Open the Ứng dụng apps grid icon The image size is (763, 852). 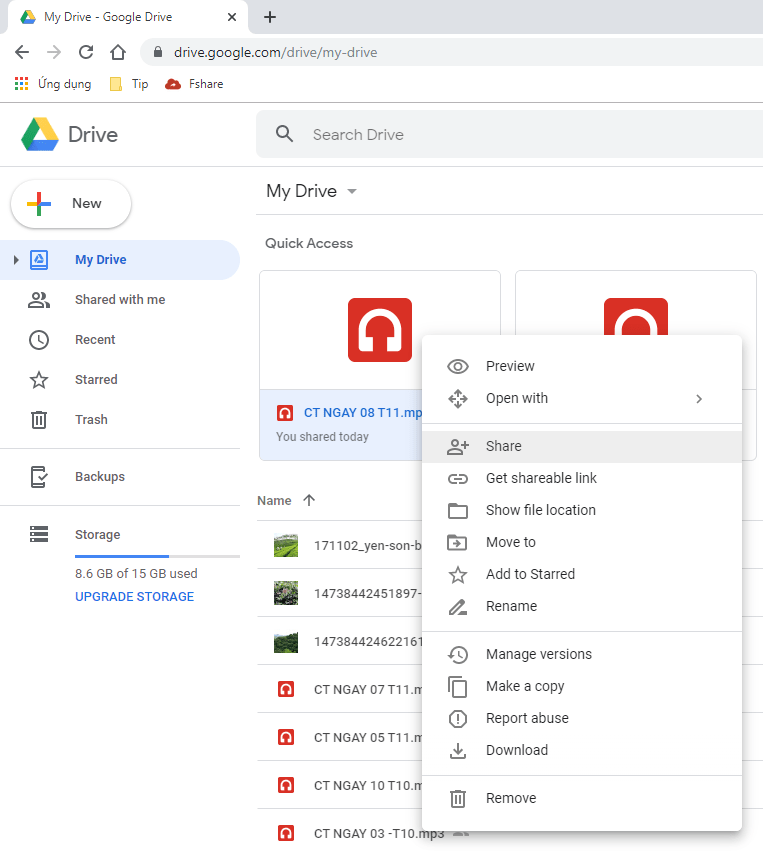21,84
